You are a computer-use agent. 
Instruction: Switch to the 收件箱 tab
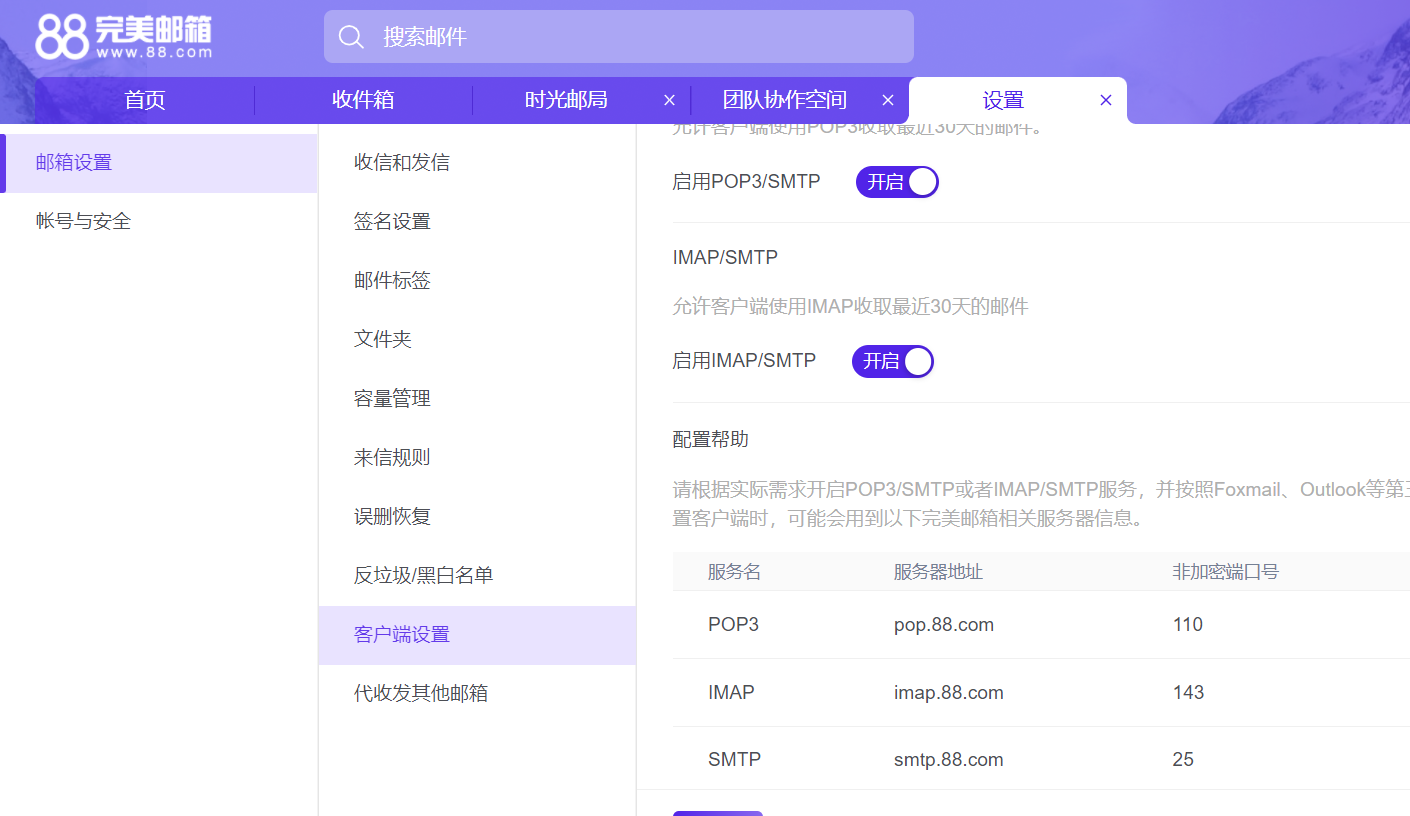pos(363,100)
